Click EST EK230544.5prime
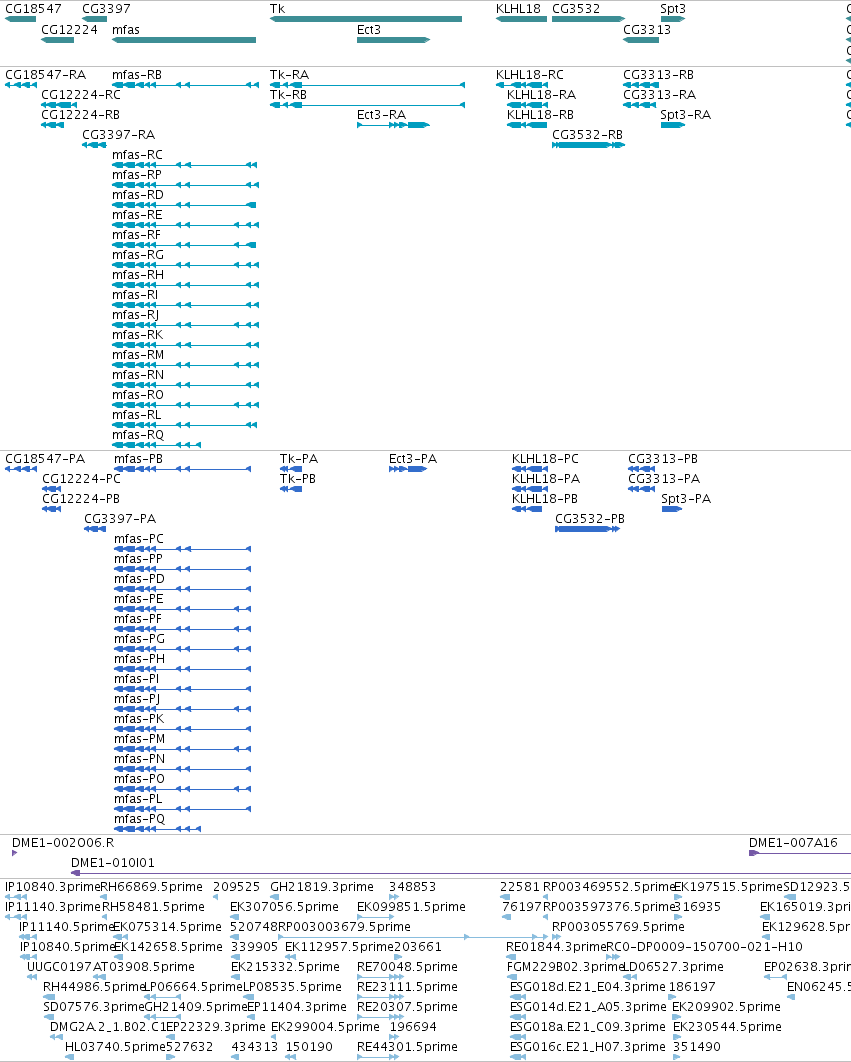 (x=727, y=1027)
